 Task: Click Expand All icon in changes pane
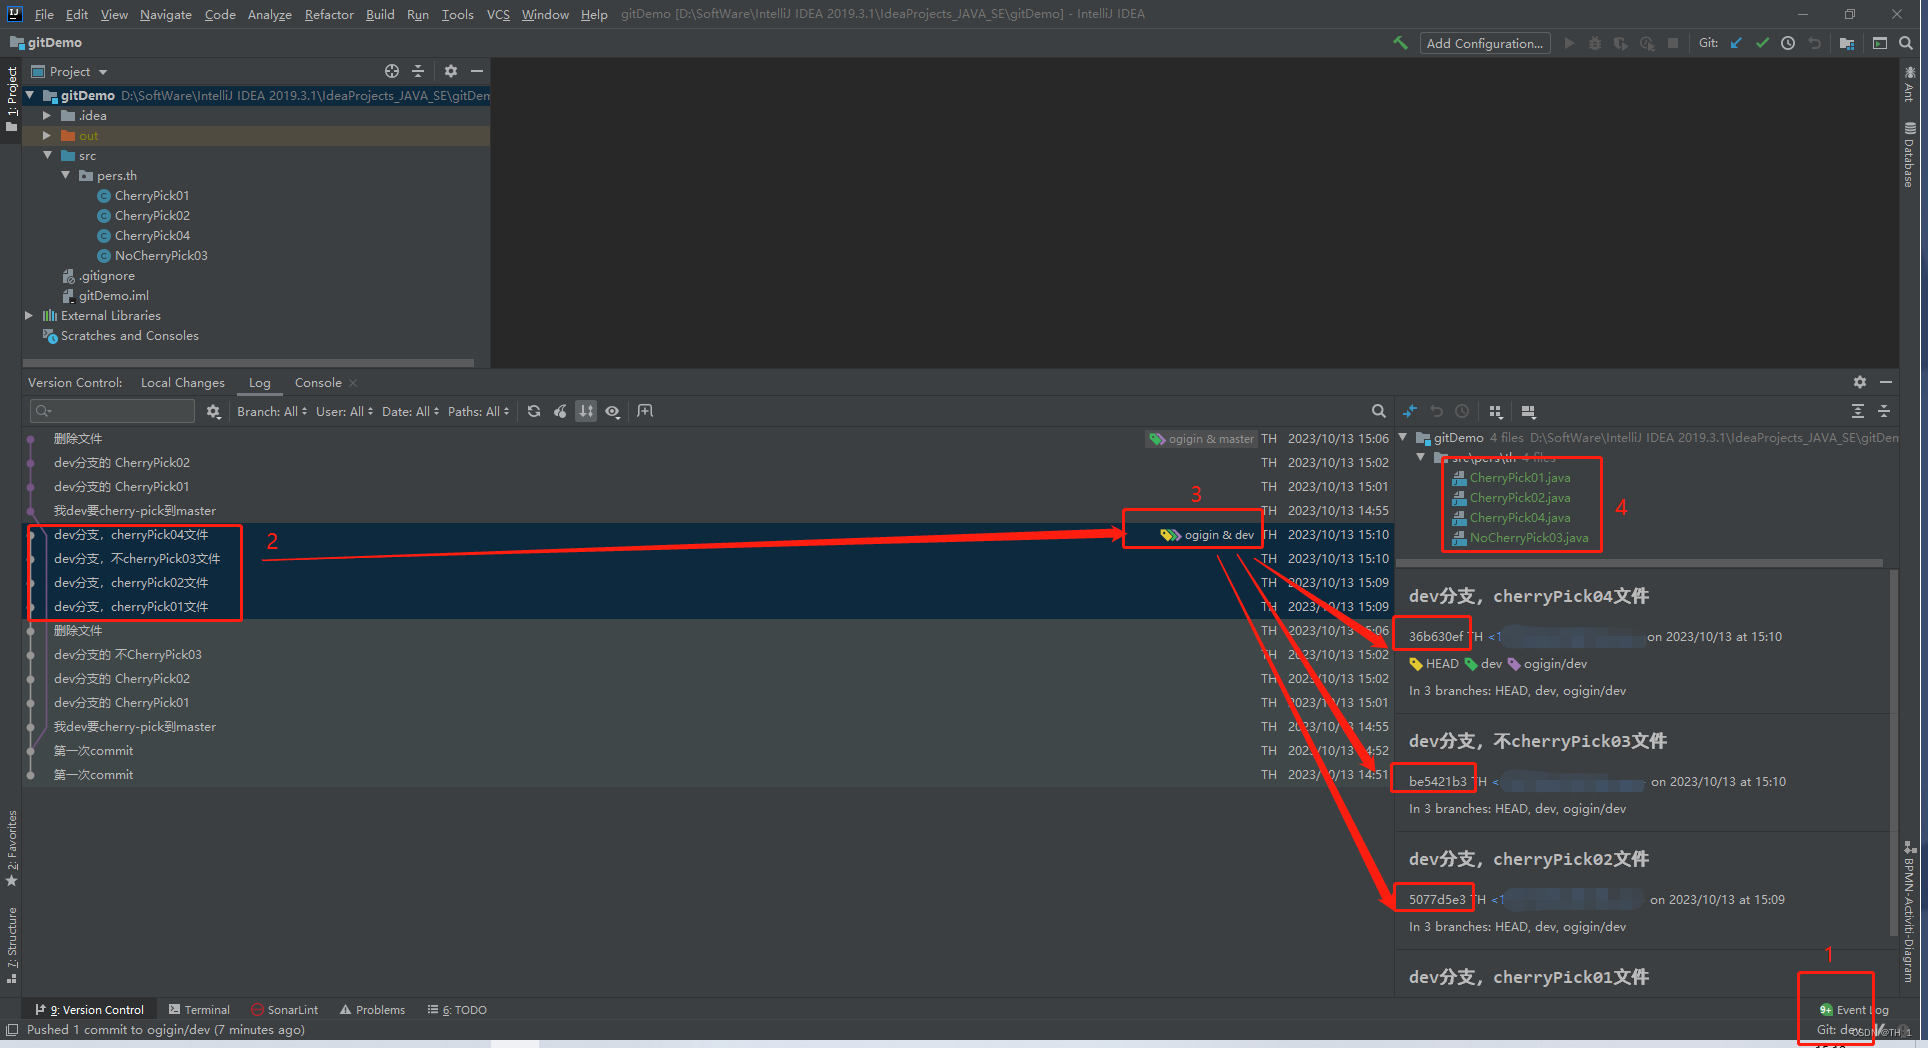click(1857, 411)
